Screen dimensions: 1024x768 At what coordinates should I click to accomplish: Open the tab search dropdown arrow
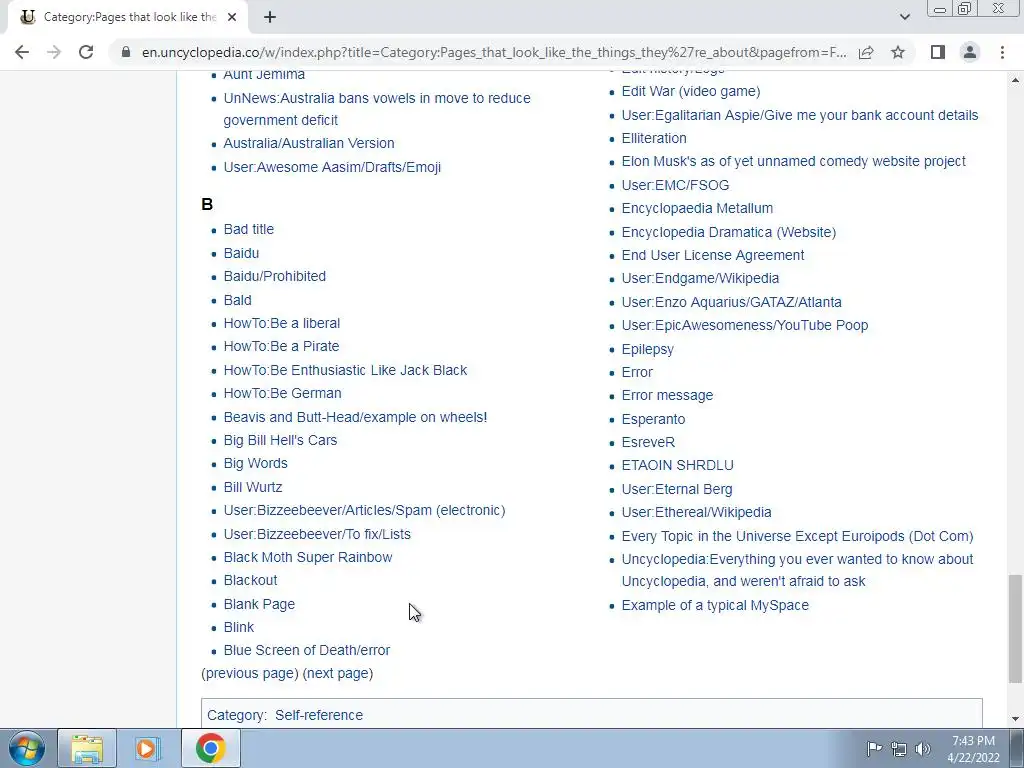point(904,17)
